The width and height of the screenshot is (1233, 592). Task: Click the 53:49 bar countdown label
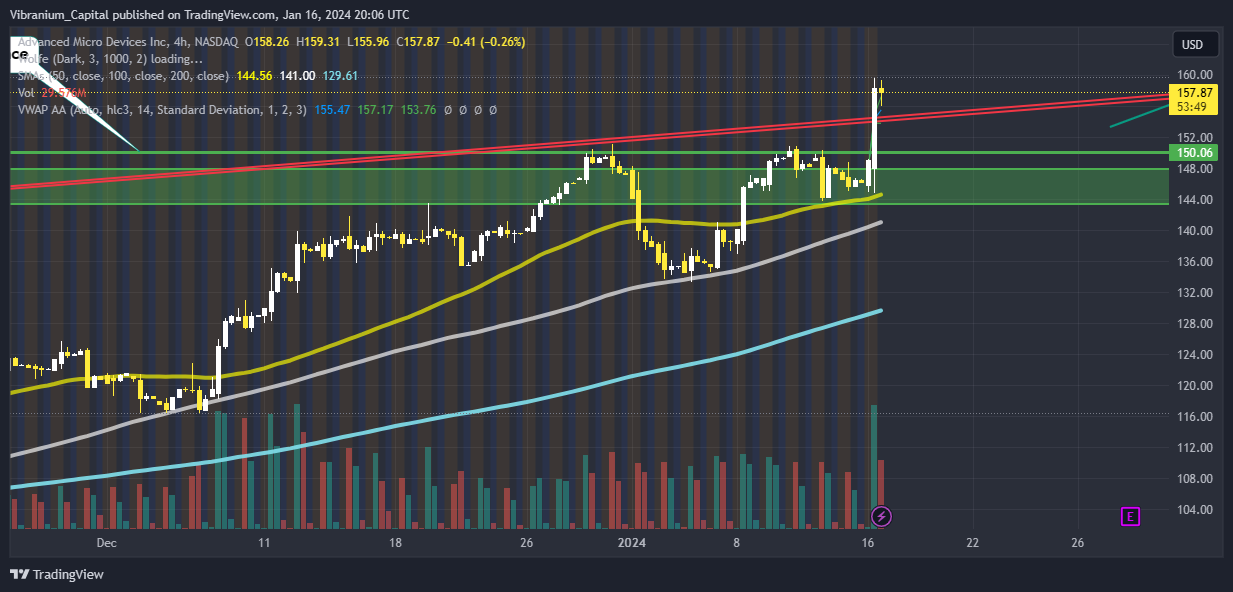pos(1194,106)
